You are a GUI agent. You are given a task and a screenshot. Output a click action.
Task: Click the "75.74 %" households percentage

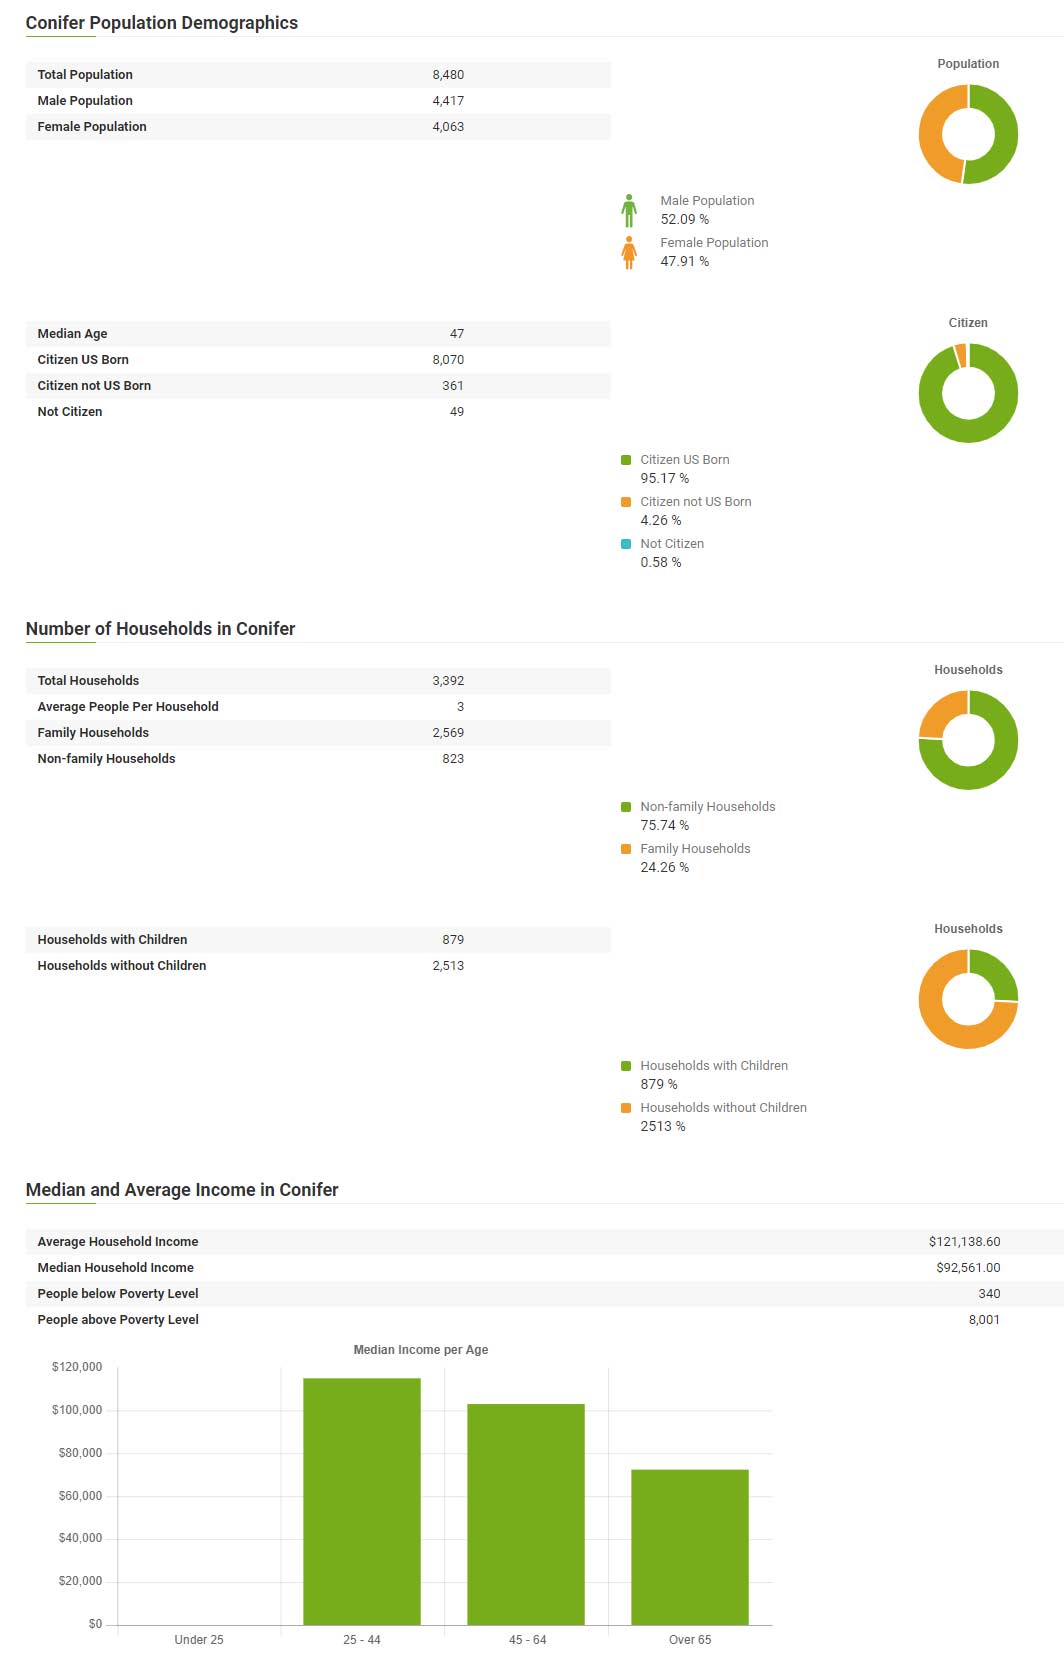click(x=665, y=826)
